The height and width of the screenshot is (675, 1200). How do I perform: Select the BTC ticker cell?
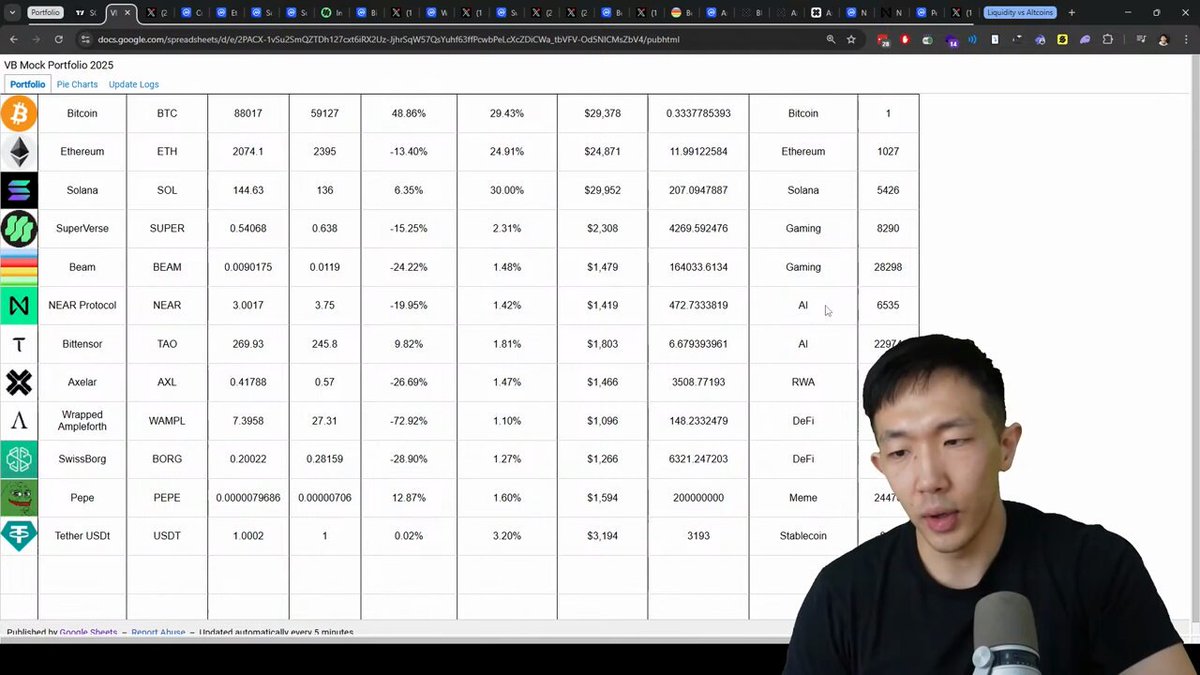[x=167, y=114]
